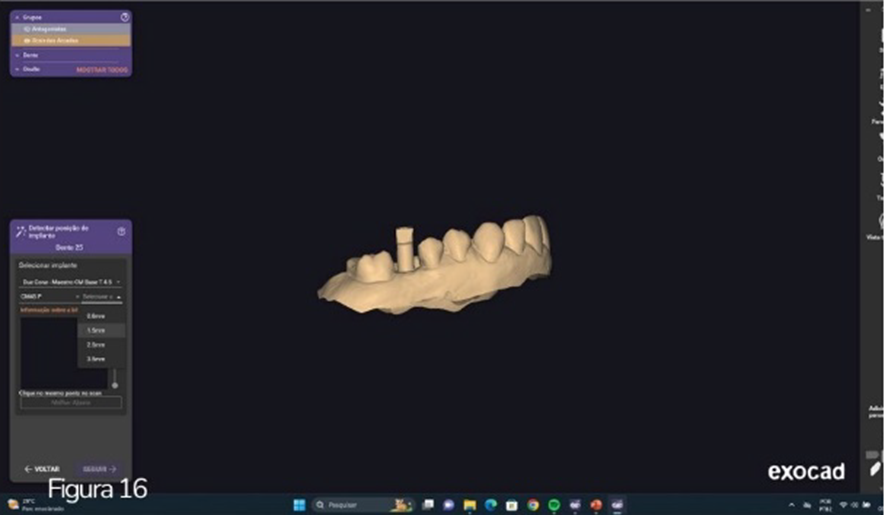The image size is (885, 515).
Task: Open Spotify from the taskbar
Action: click(x=554, y=505)
